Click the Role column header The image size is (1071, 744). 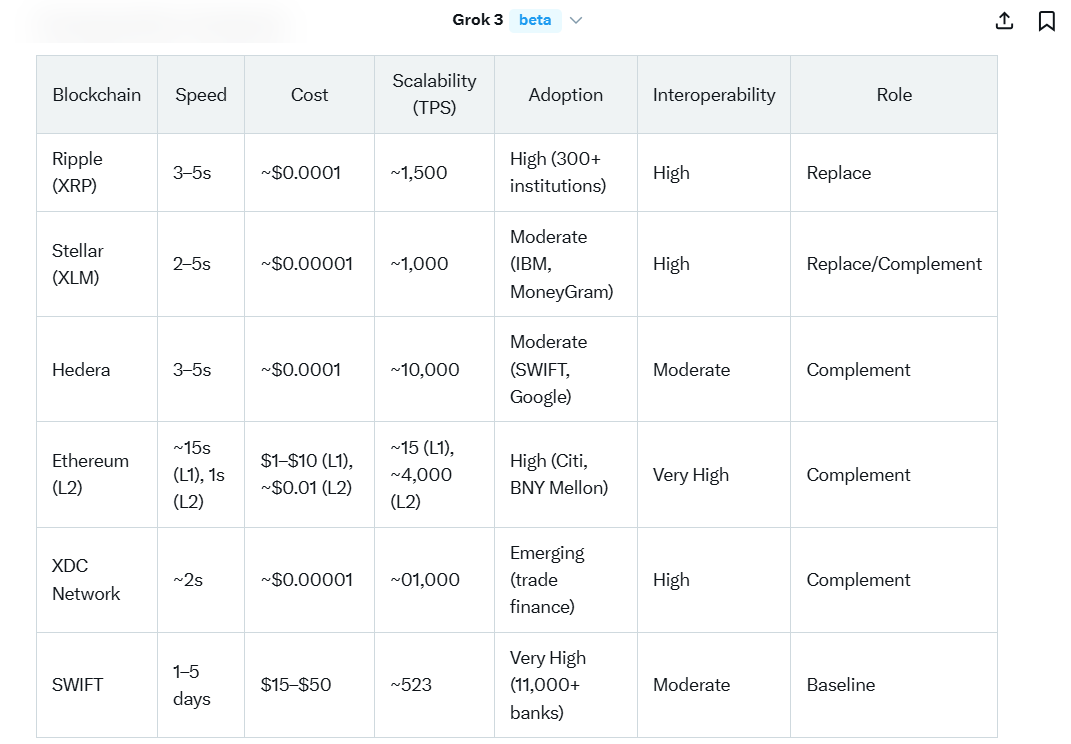pyautogui.click(x=894, y=95)
